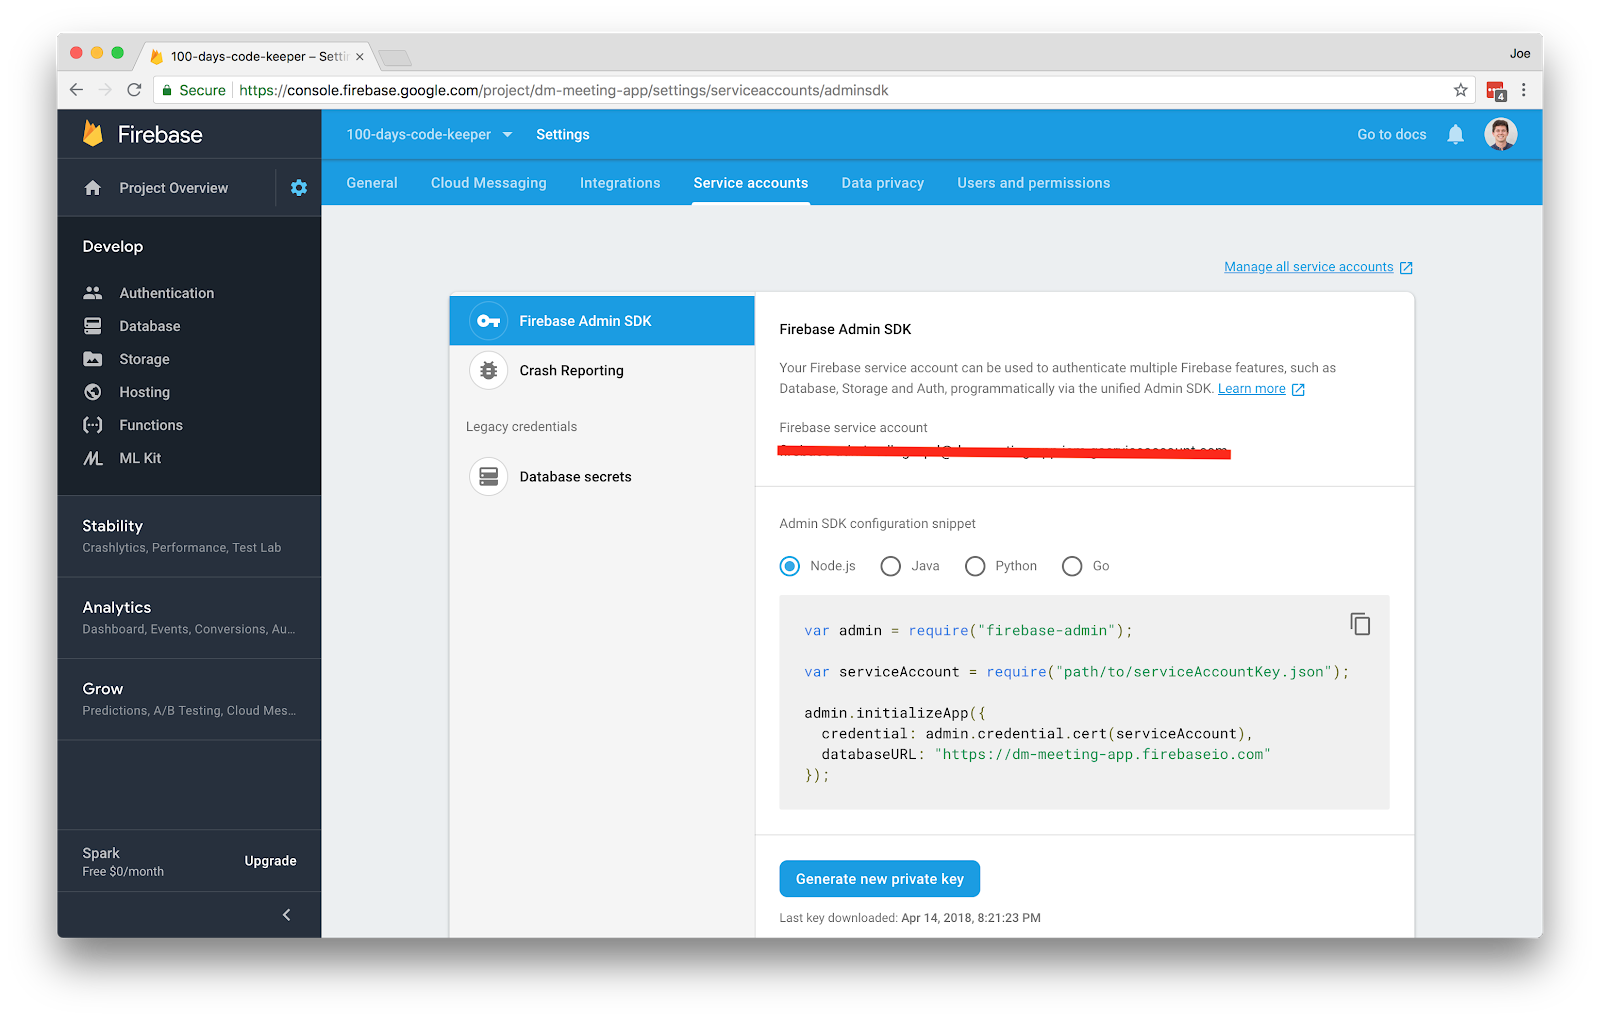
Task: Select Go radio button
Action: point(1072,566)
